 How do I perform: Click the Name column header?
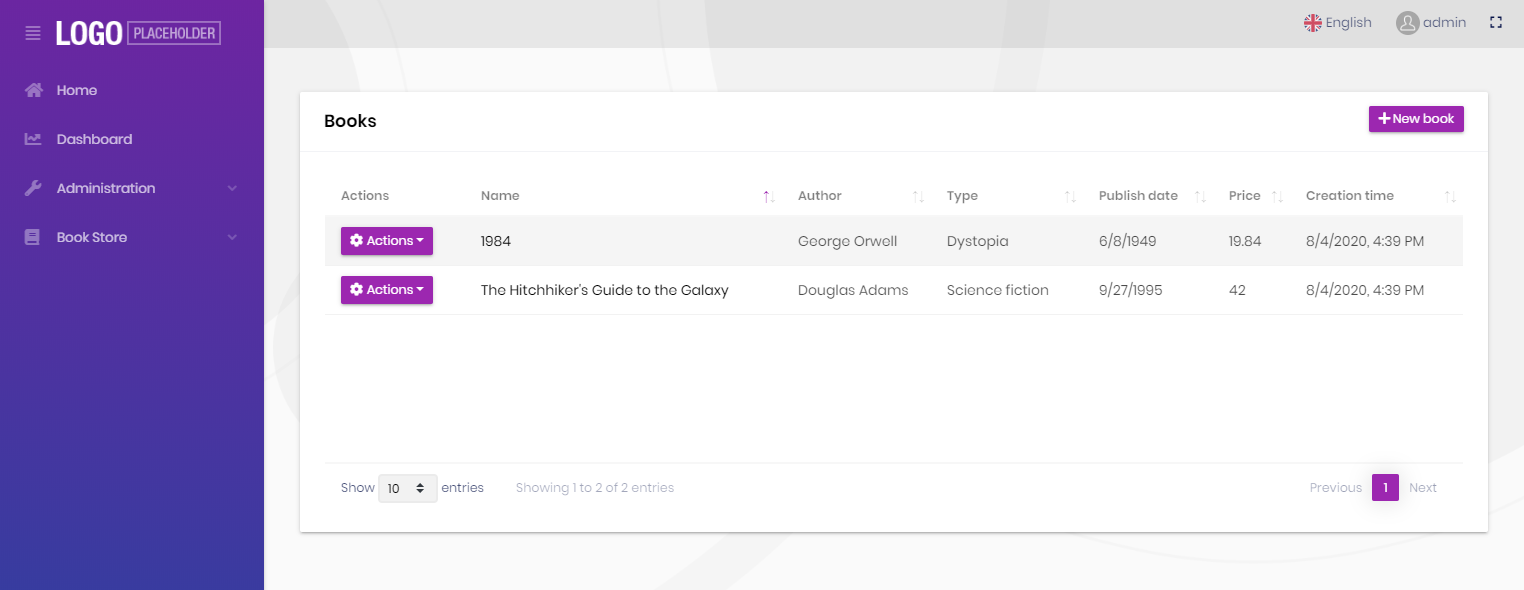pos(500,196)
